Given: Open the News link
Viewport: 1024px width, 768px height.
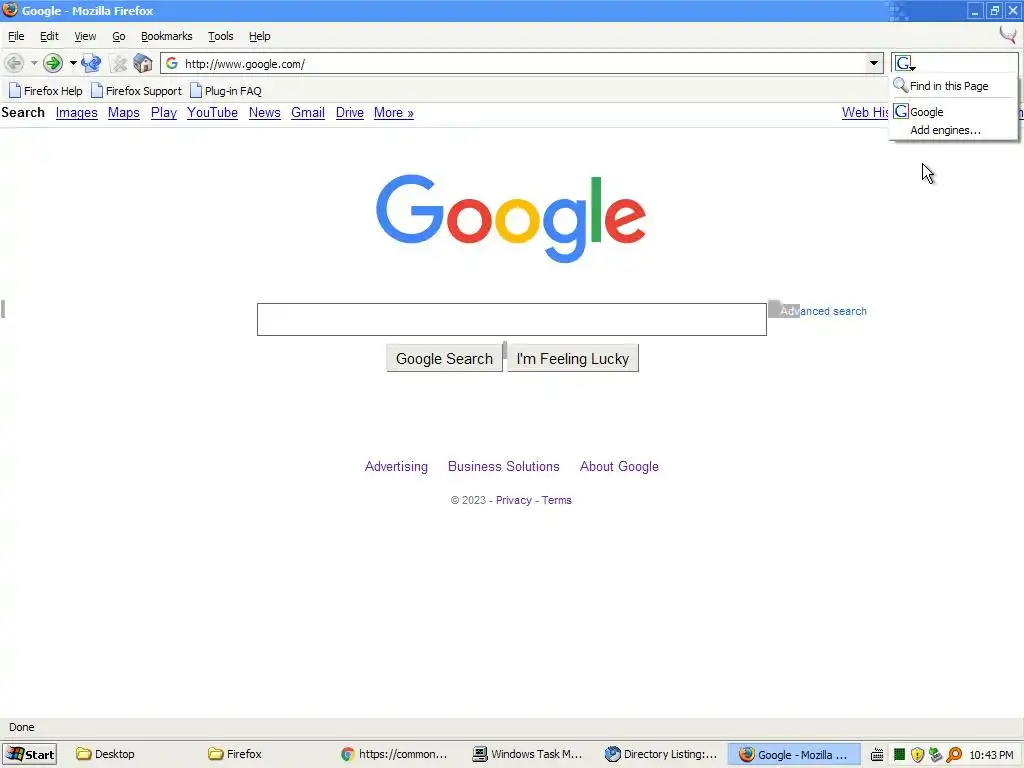Looking at the screenshot, I should pyautogui.click(x=264, y=113).
